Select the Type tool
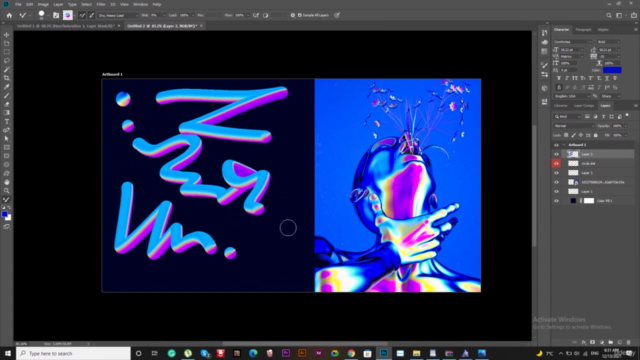Screen dimensions: 640x360 tap(7, 122)
